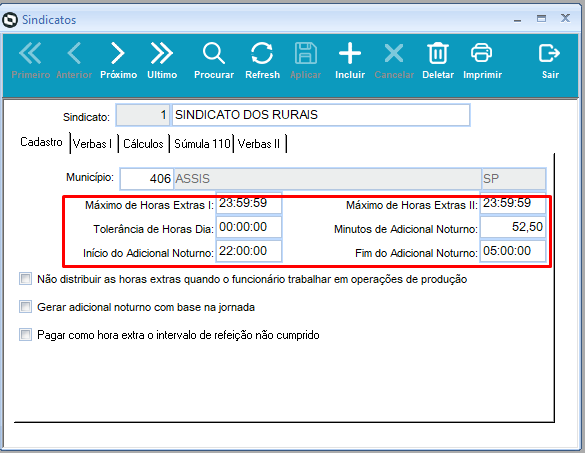
Task: Click the Sindicato code field showing 1
Action: click(x=143, y=115)
